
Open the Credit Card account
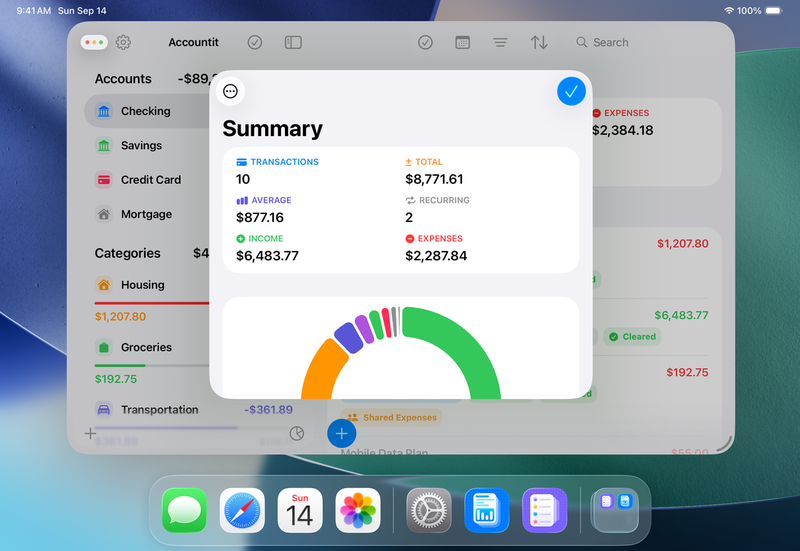150,180
